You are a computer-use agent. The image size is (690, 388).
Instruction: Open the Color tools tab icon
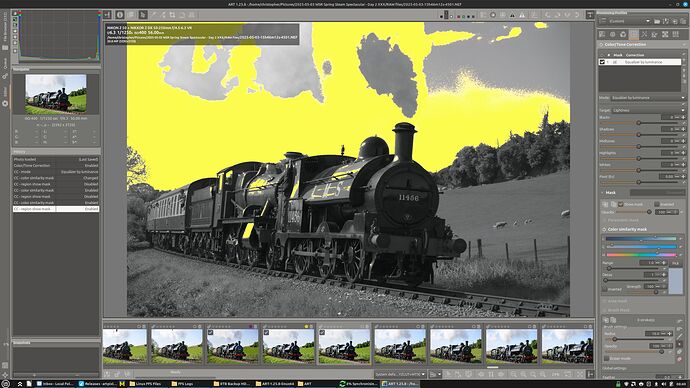[x=623, y=34]
